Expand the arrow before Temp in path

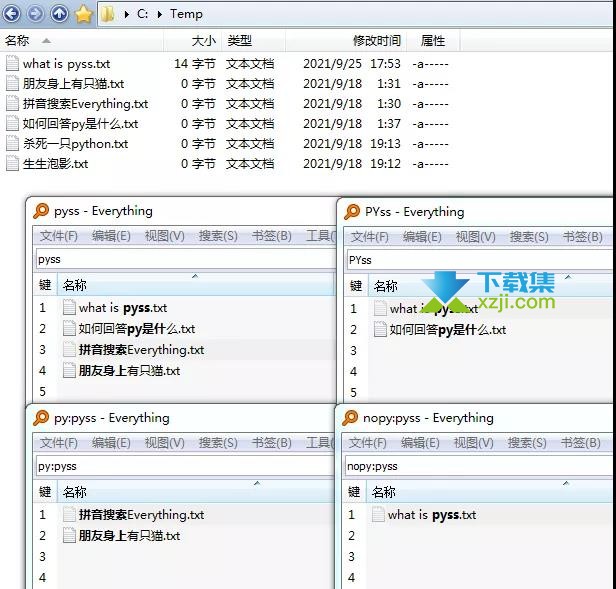[160, 15]
